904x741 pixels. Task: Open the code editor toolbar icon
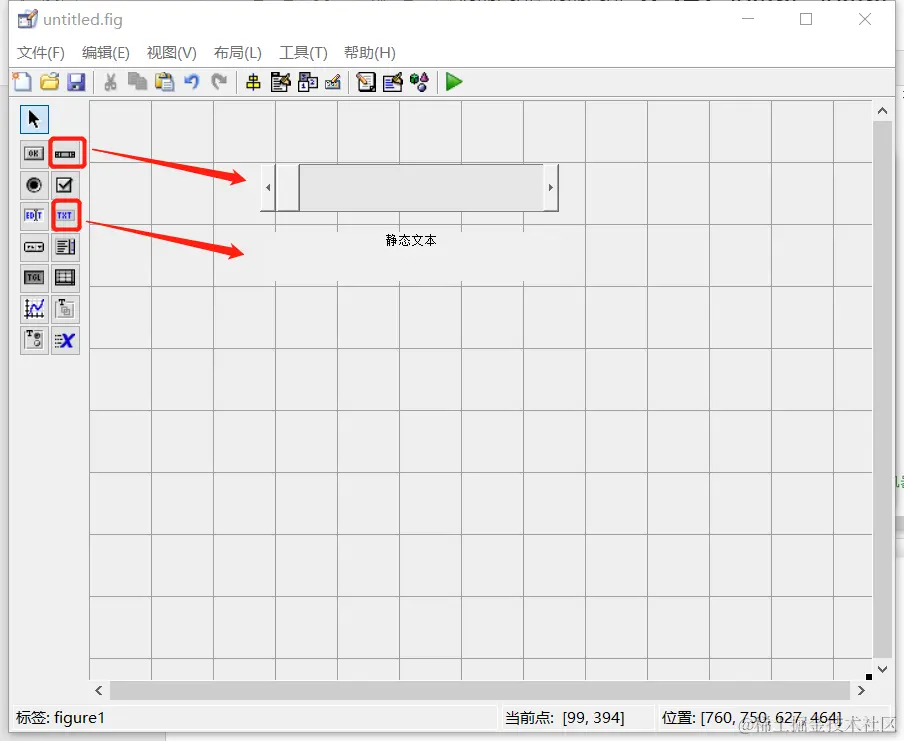(x=366, y=82)
